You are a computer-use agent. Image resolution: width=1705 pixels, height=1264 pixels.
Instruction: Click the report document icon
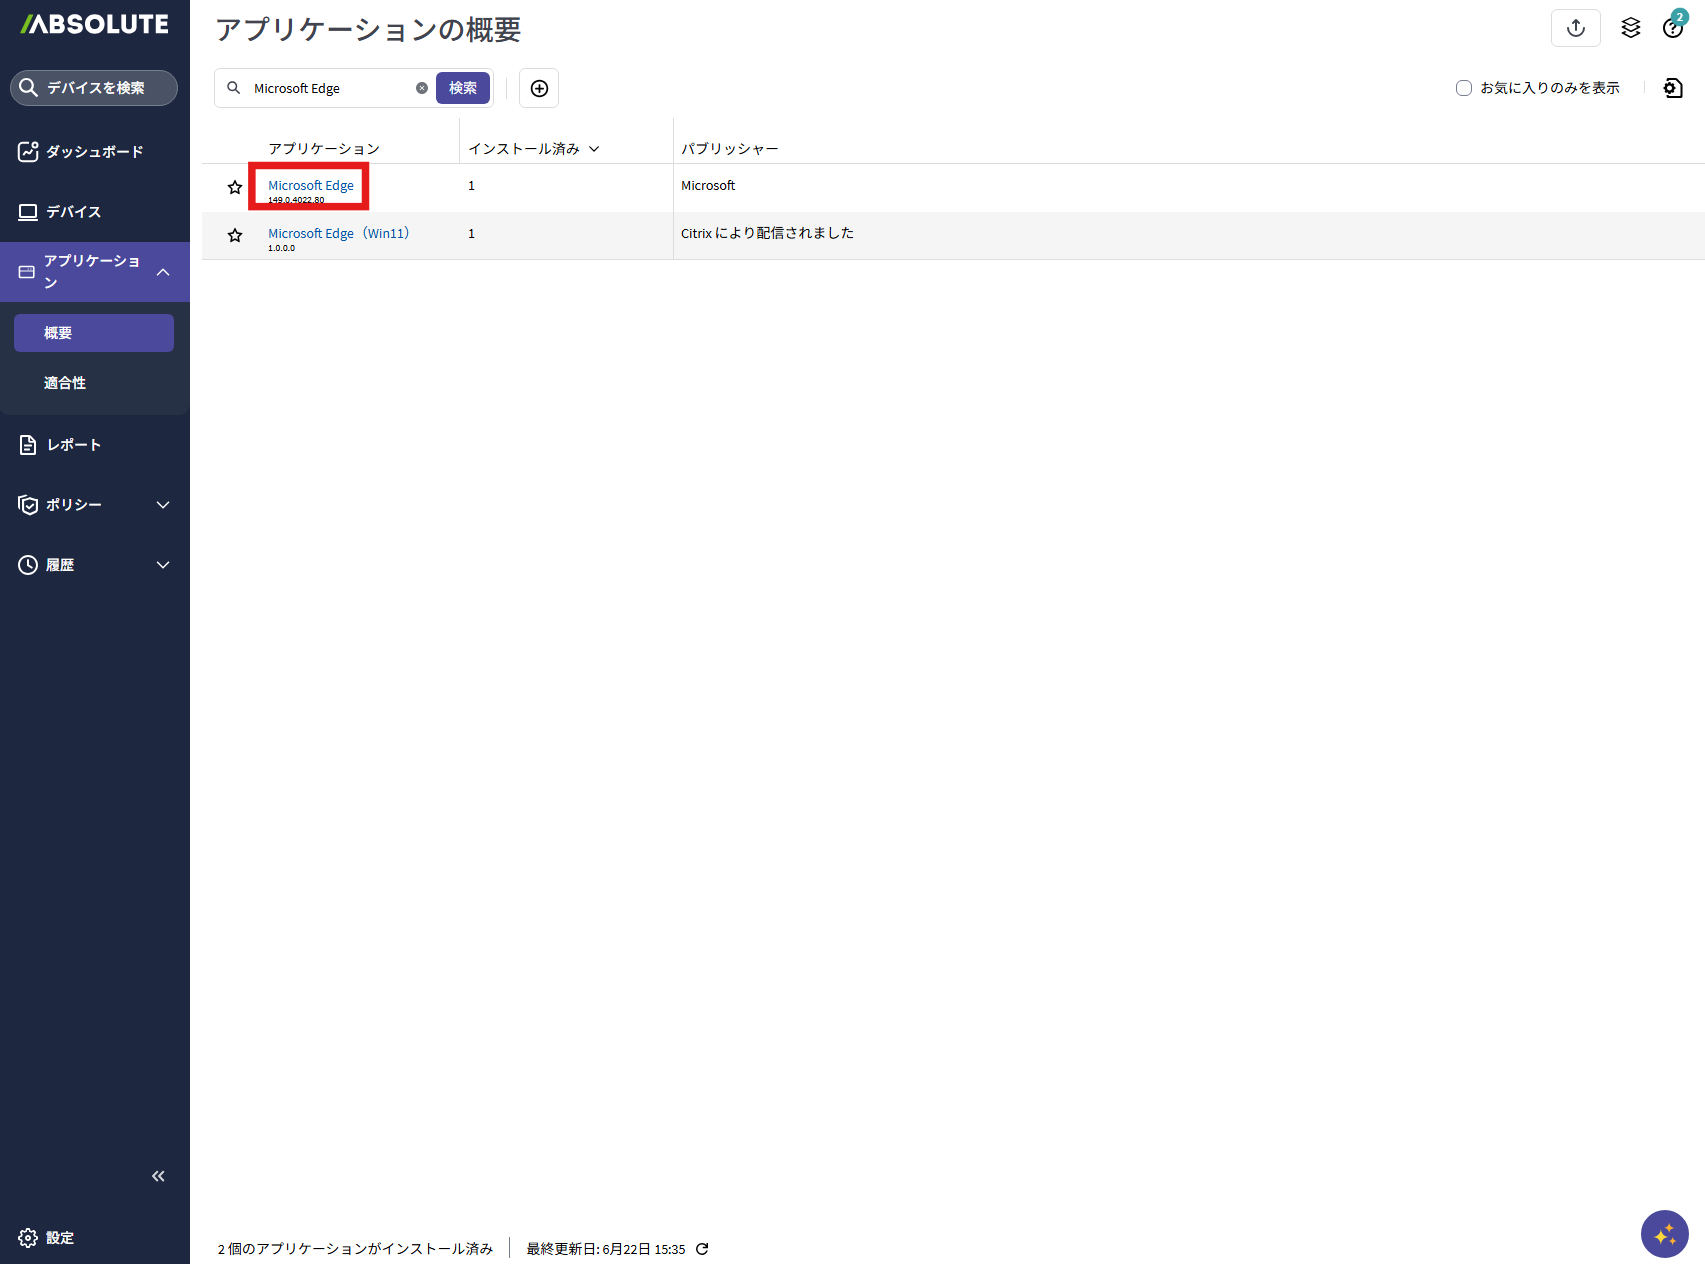pyautogui.click(x=28, y=445)
